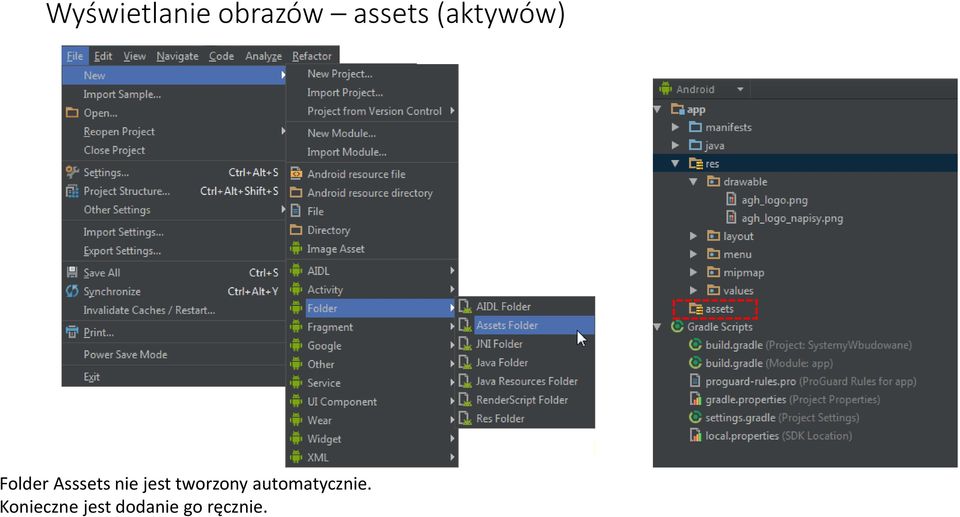Viewport: 960px width, 517px height.
Task: Collapse the drawable folder arrow
Action: click(694, 182)
